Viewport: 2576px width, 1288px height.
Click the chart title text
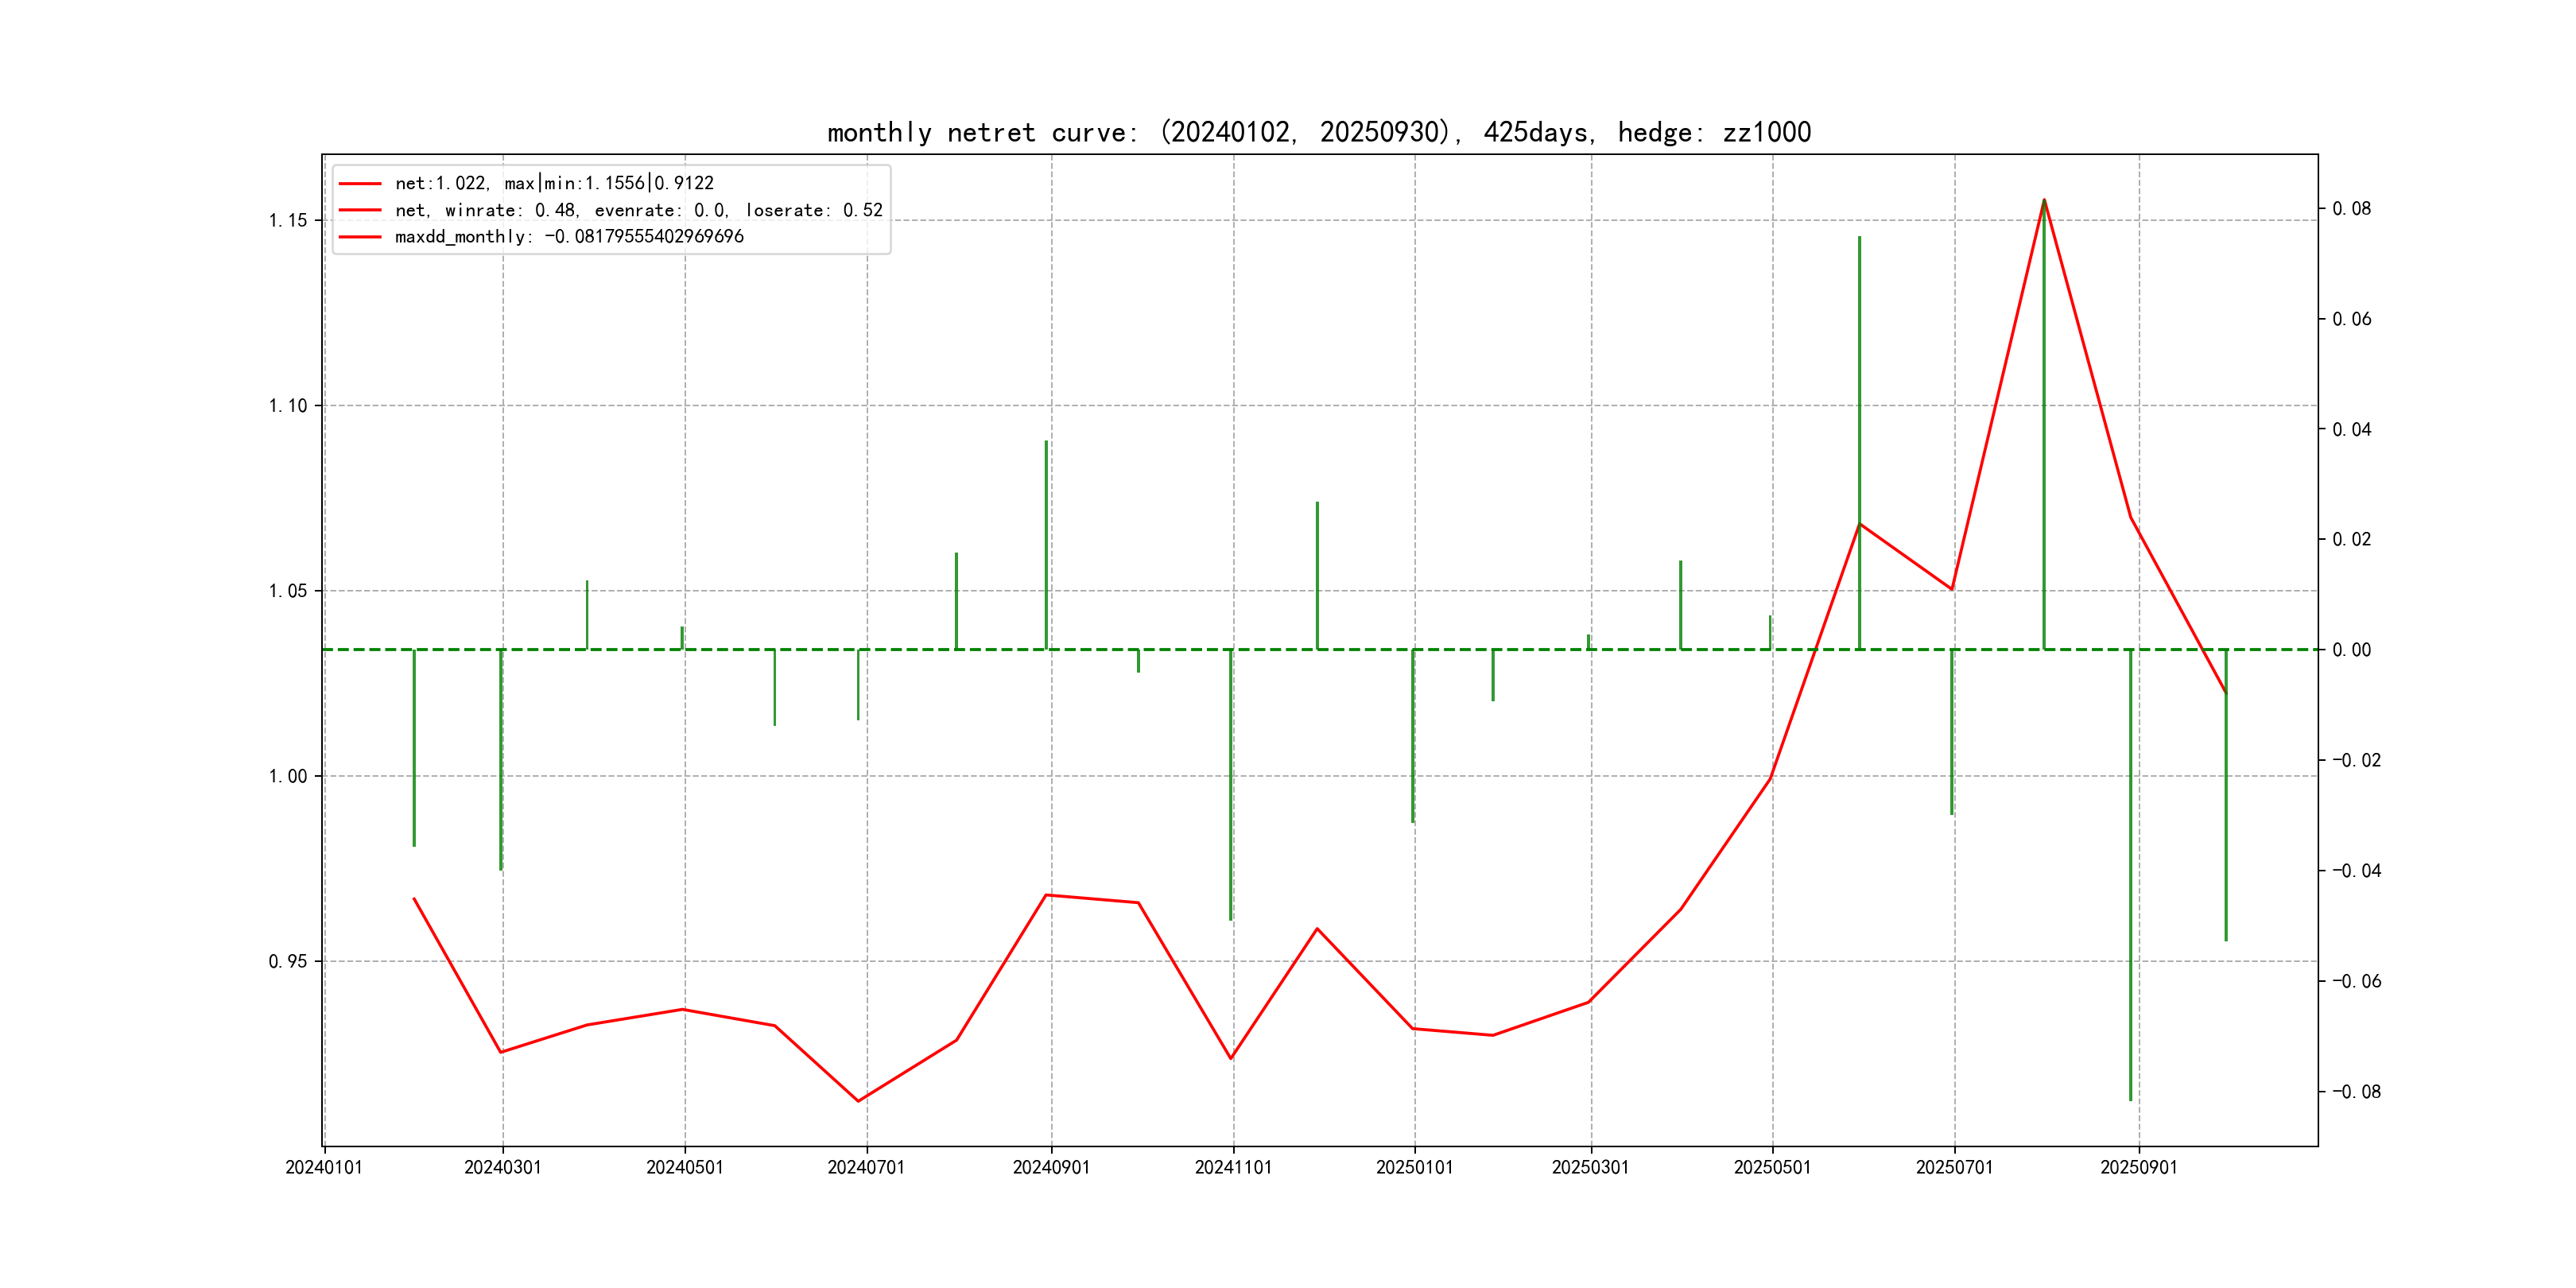coord(1318,132)
